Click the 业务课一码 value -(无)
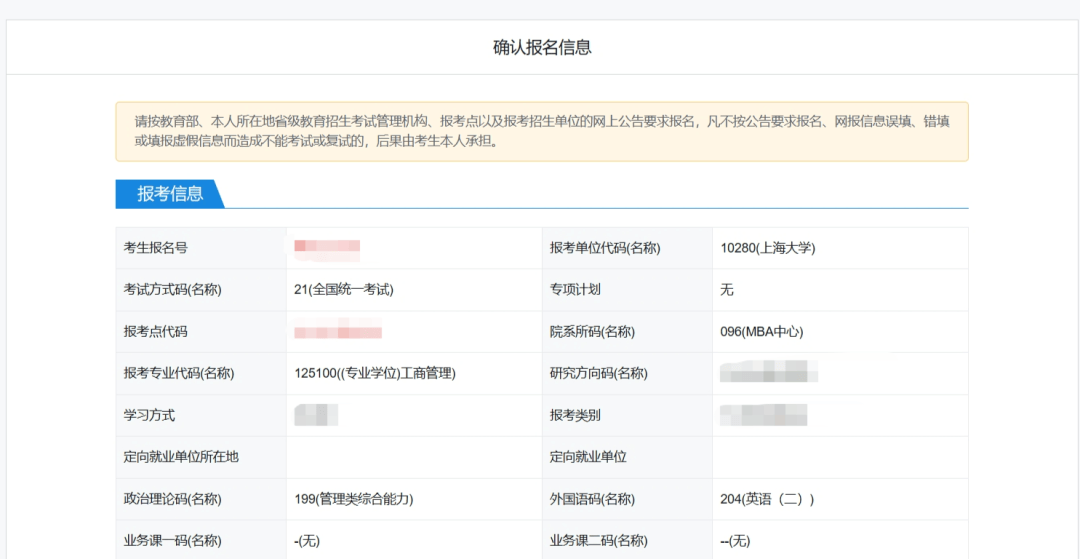Image resolution: width=1080 pixels, height=559 pixels. pyautogui.click(x=307, y=541)
